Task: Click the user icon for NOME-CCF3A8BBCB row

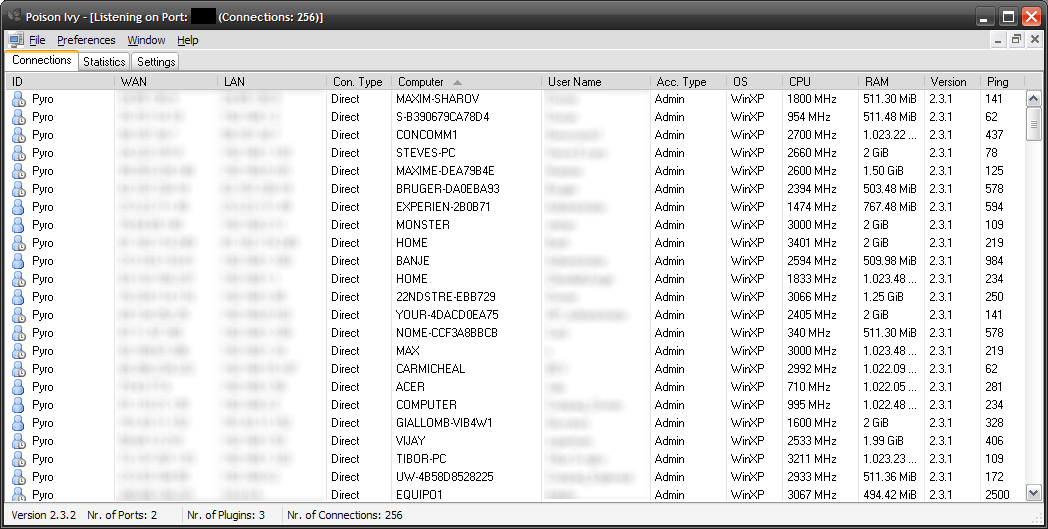Action: [19, 333]
